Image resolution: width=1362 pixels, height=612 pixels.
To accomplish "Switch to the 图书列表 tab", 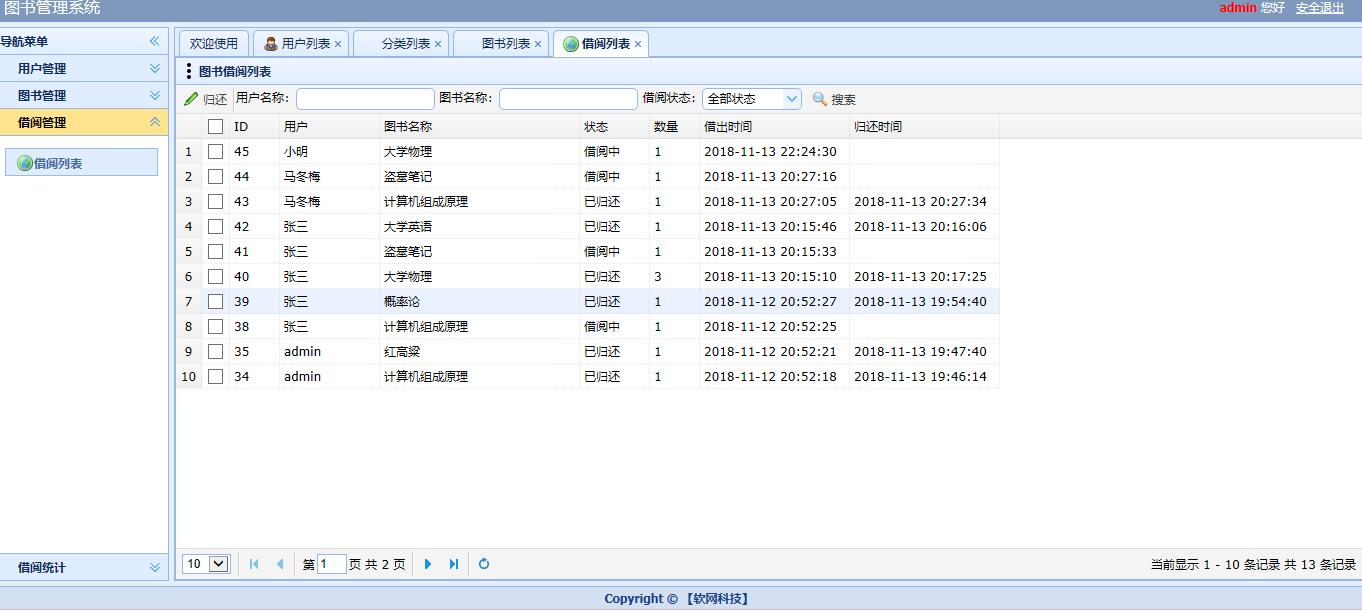I will pyautogui.click(x=505, y=44).
